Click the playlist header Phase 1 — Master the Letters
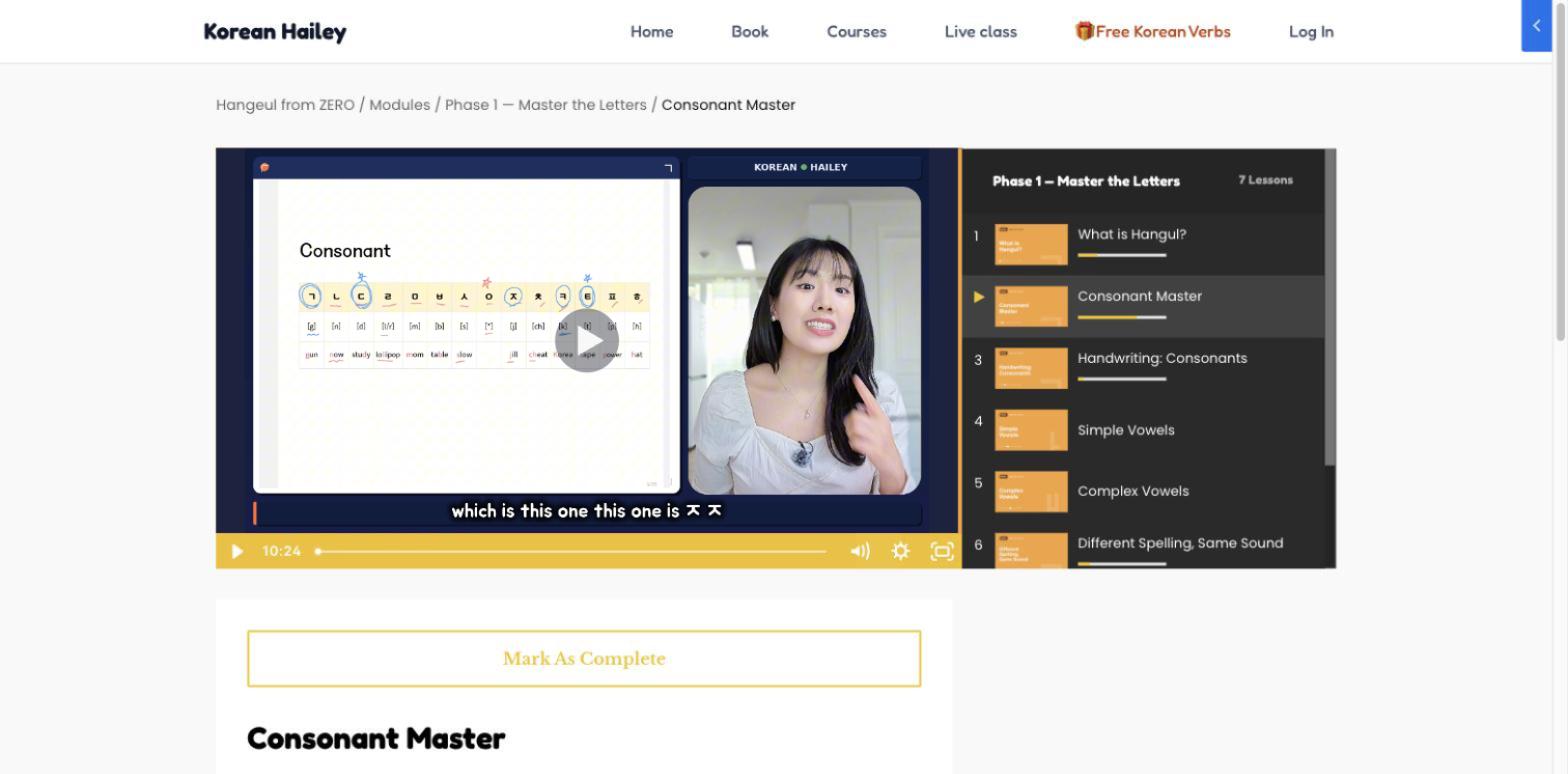Screen dimensions: 1568x774 (1086, 181)
